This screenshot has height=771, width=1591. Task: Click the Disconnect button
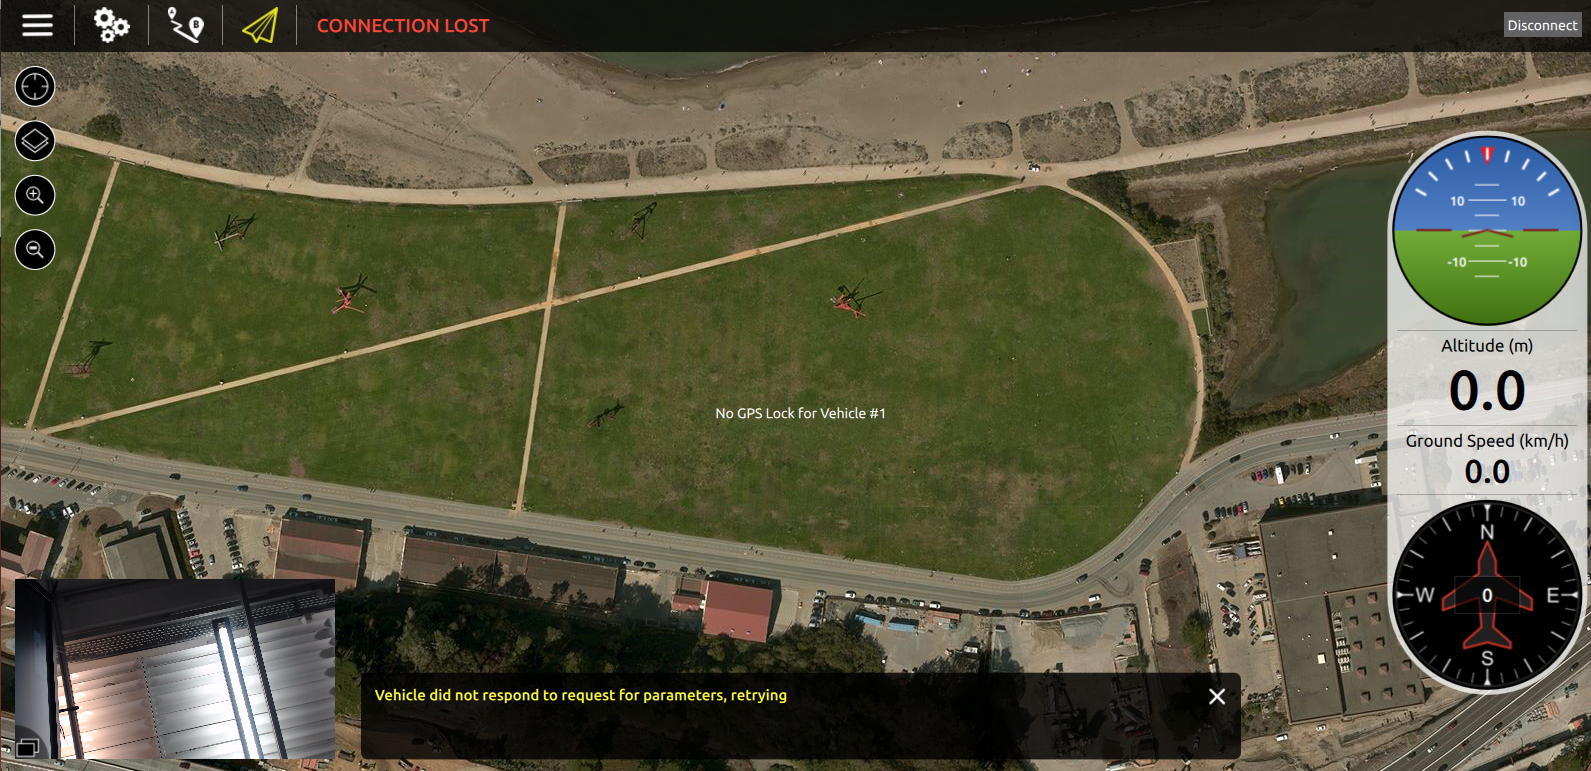[1542, 25]
